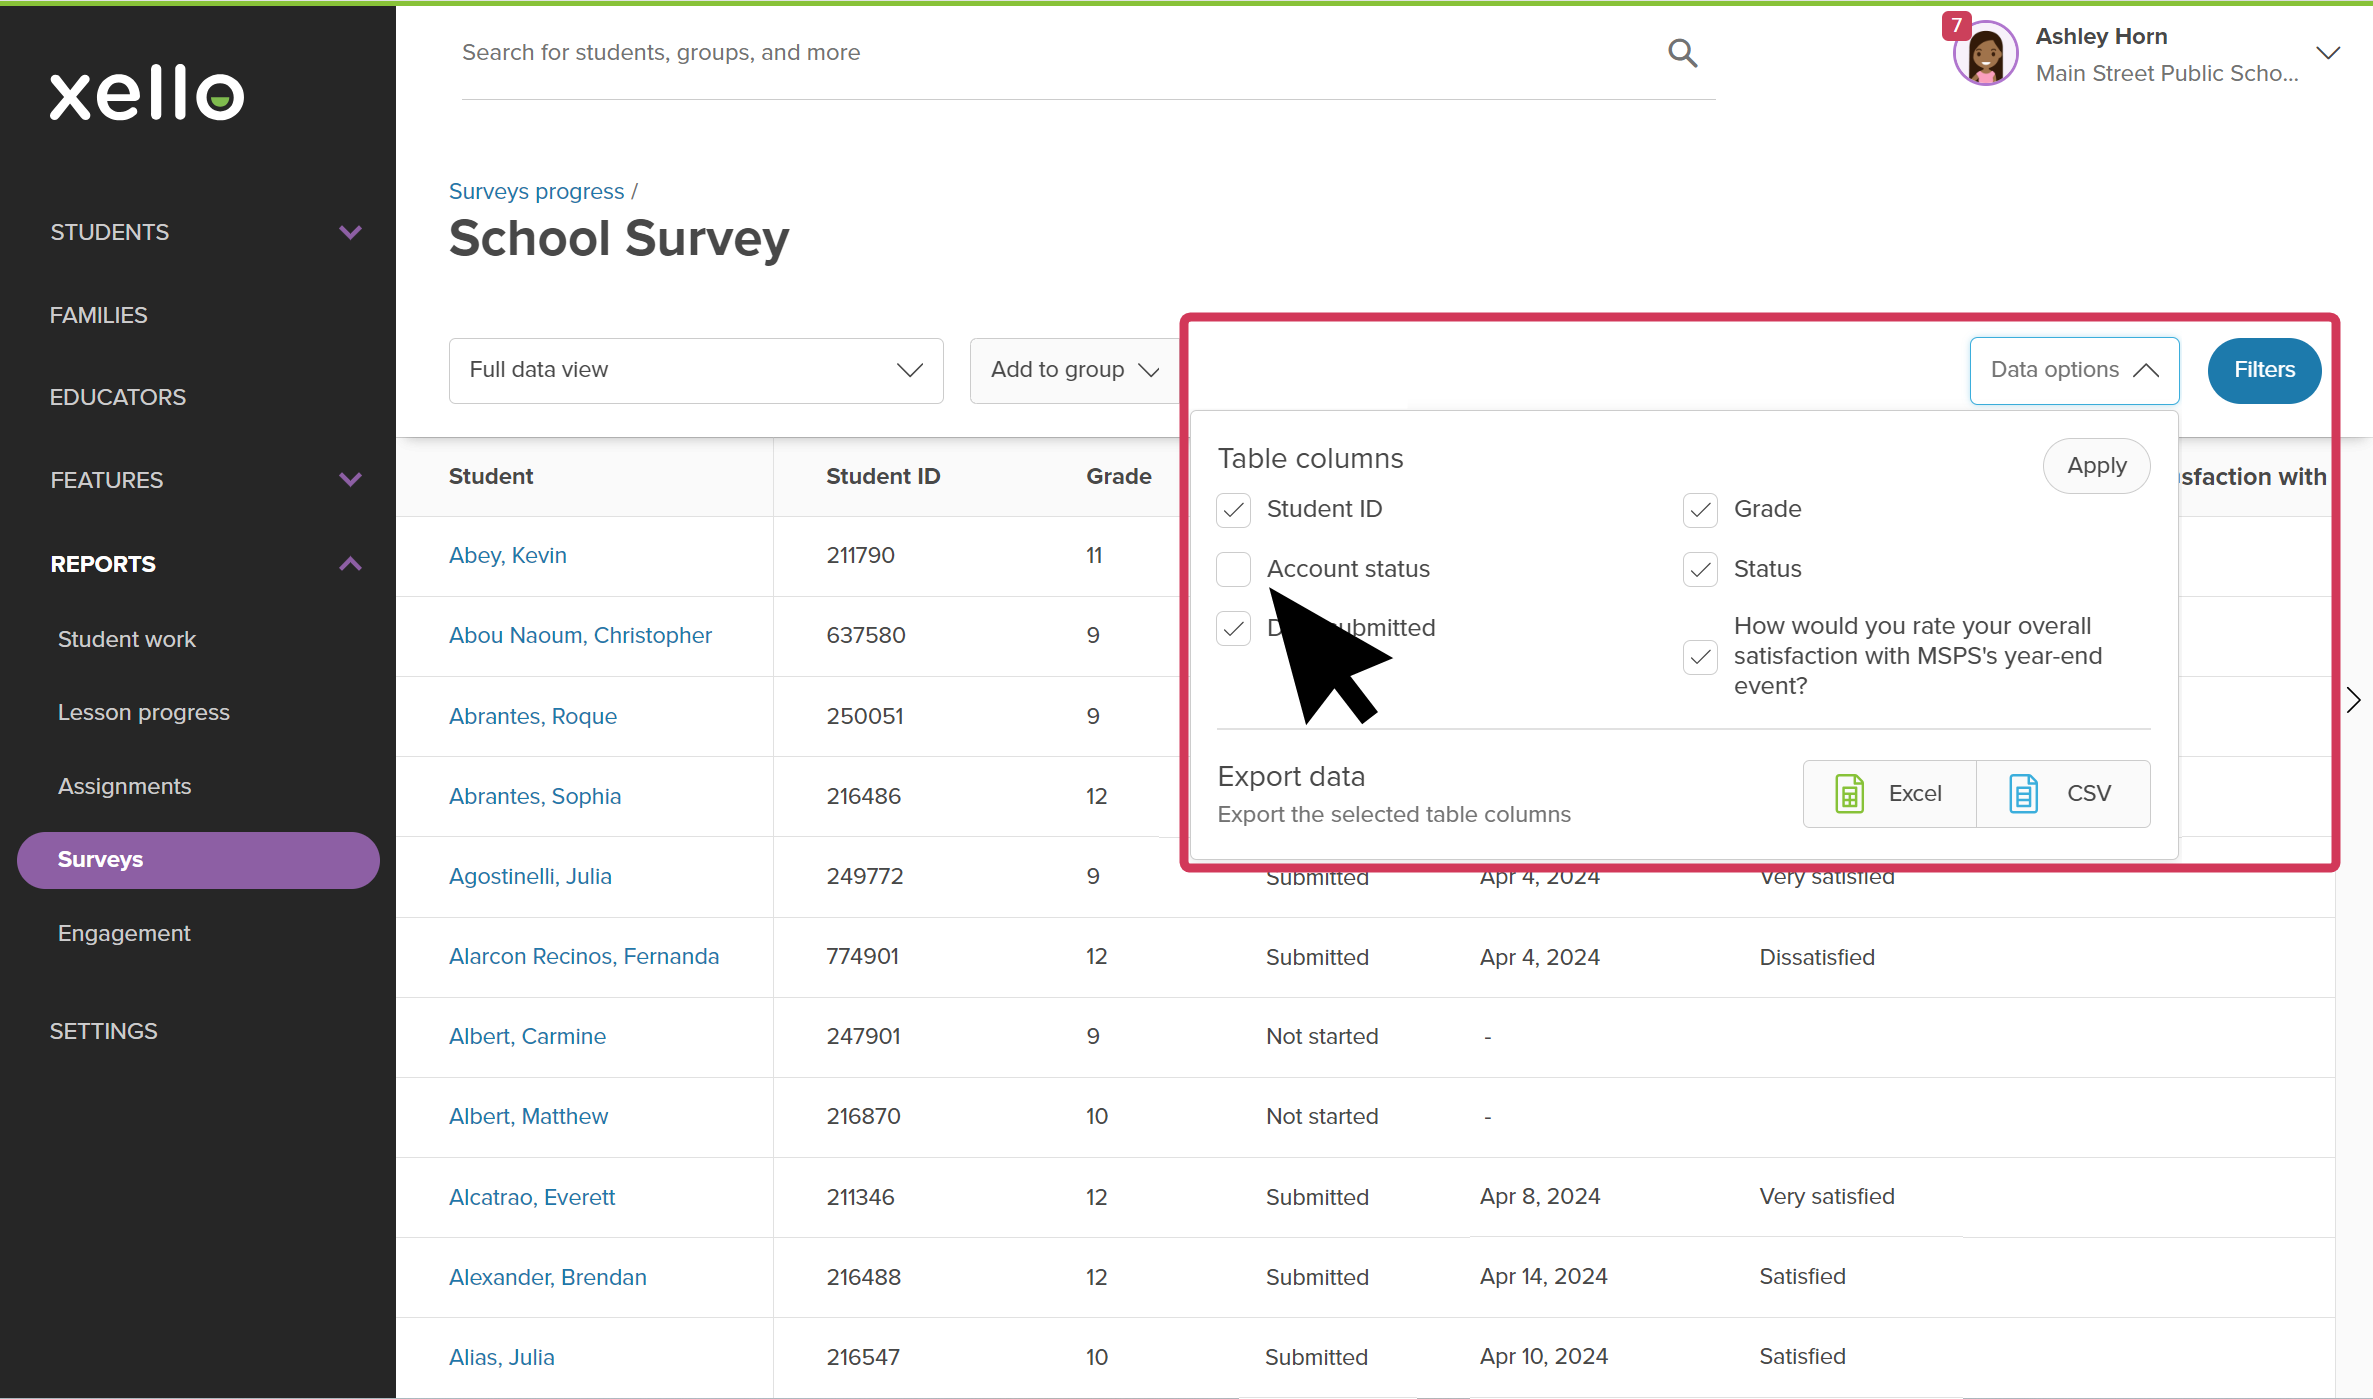This screenshot has height=1399, width=2373.
Task: Navigate to the FAMILIES sidebar item
Action: (98, 314)
